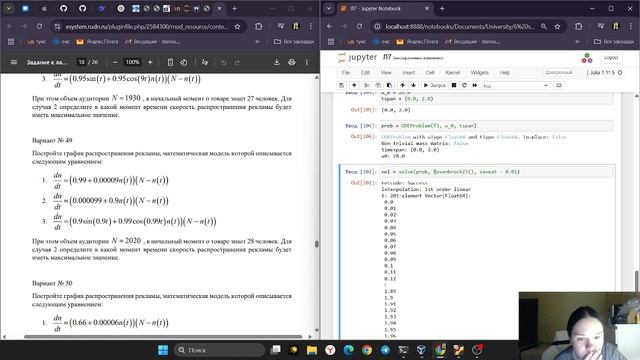Screen dimensions: 640x360
Task: Save the Jupyter notebook checkpoint
Action: pos(342,85)
